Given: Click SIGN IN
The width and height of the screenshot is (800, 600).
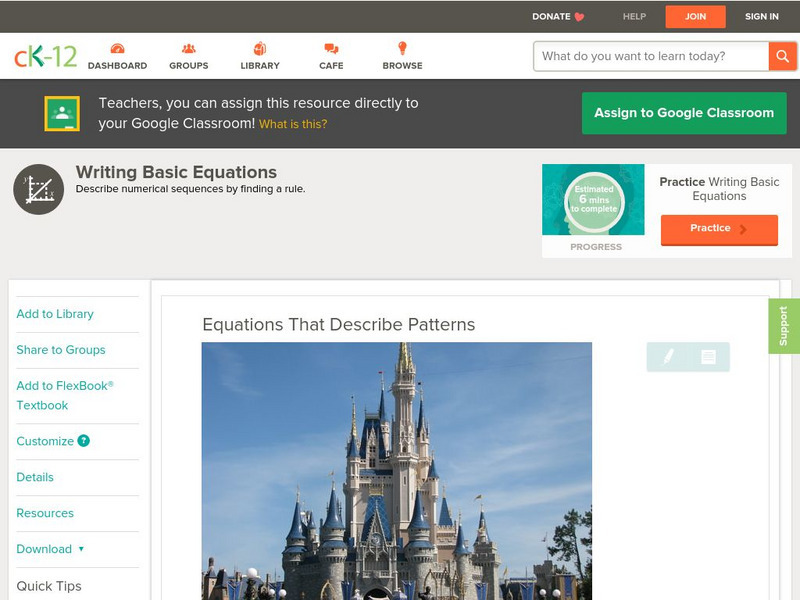Looking at the screenshot, I should (x=762, y=17).
